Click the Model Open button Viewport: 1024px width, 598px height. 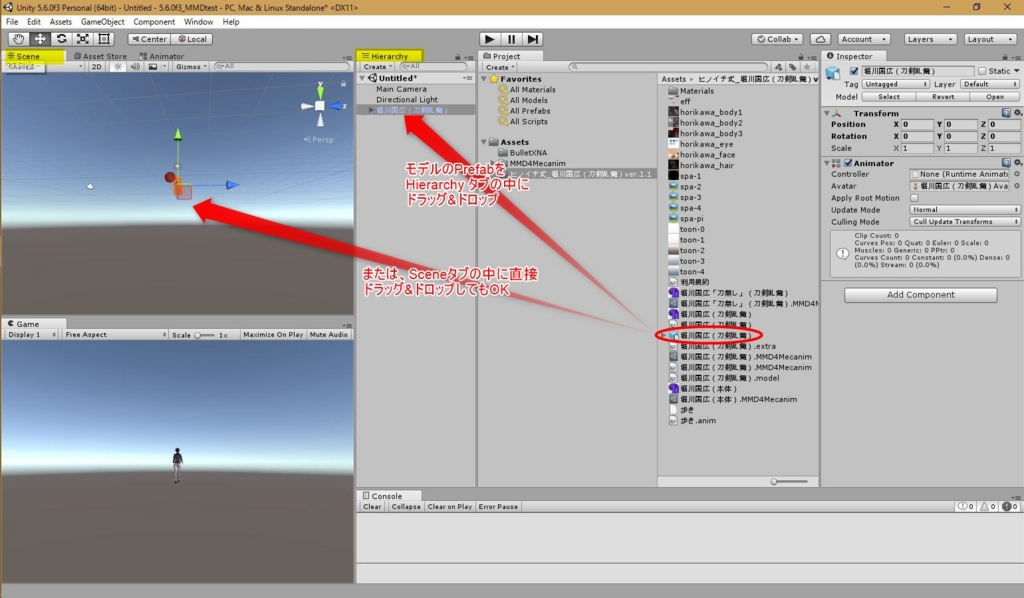click(994, 97)
